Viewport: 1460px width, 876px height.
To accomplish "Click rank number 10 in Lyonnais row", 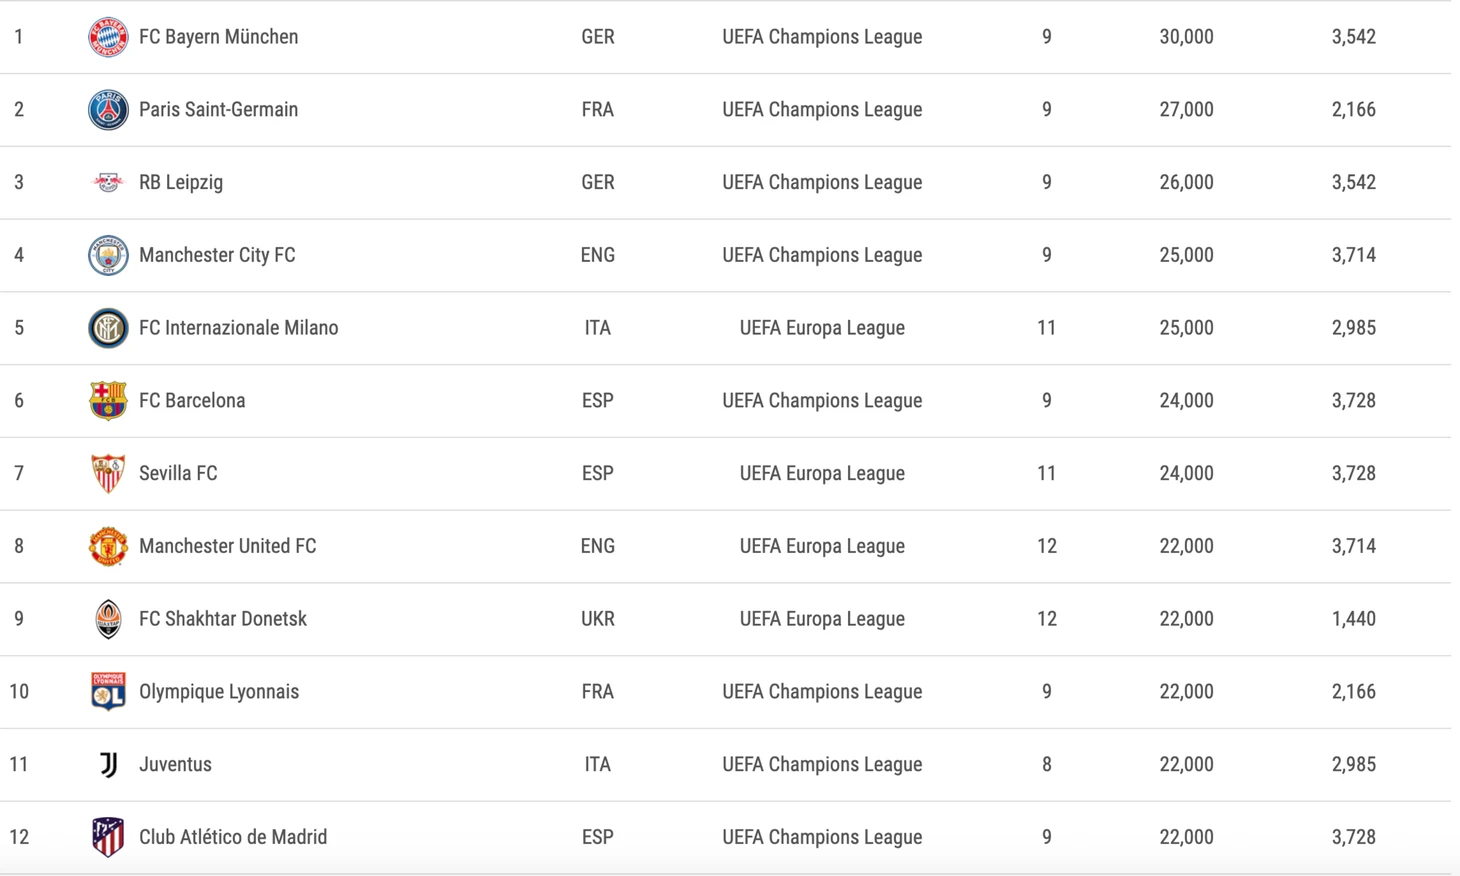I will coord(19,692).
